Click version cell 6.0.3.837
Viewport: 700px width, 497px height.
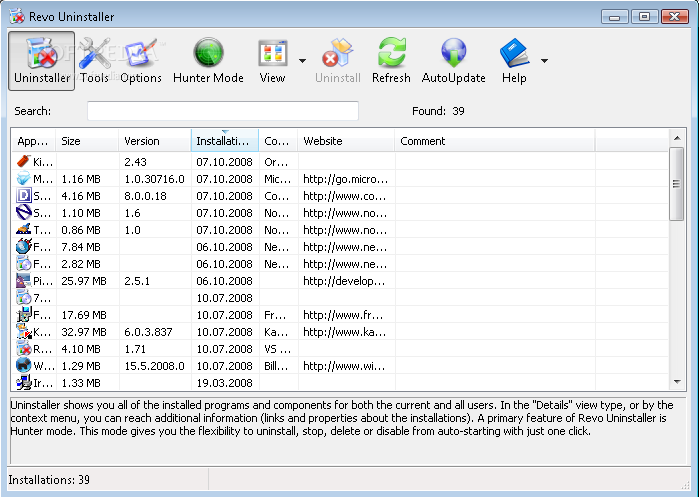click(148, 332)
